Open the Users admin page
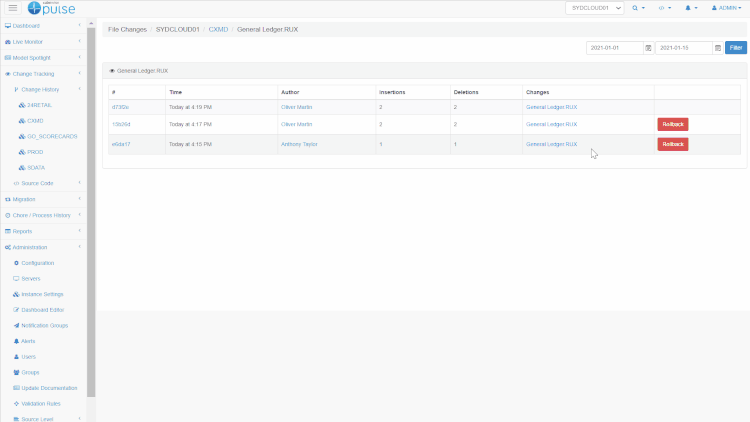The height and width of the screenshot is (422, 750). pos(28,356)
